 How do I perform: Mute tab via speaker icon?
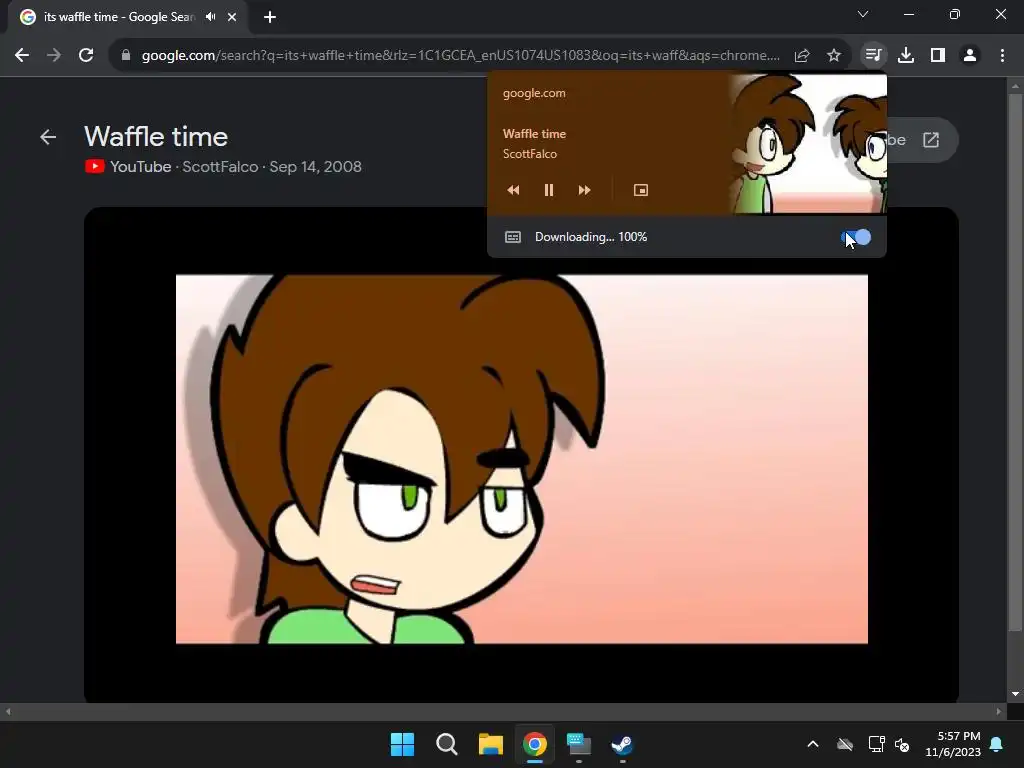click(x=210, y=17)
